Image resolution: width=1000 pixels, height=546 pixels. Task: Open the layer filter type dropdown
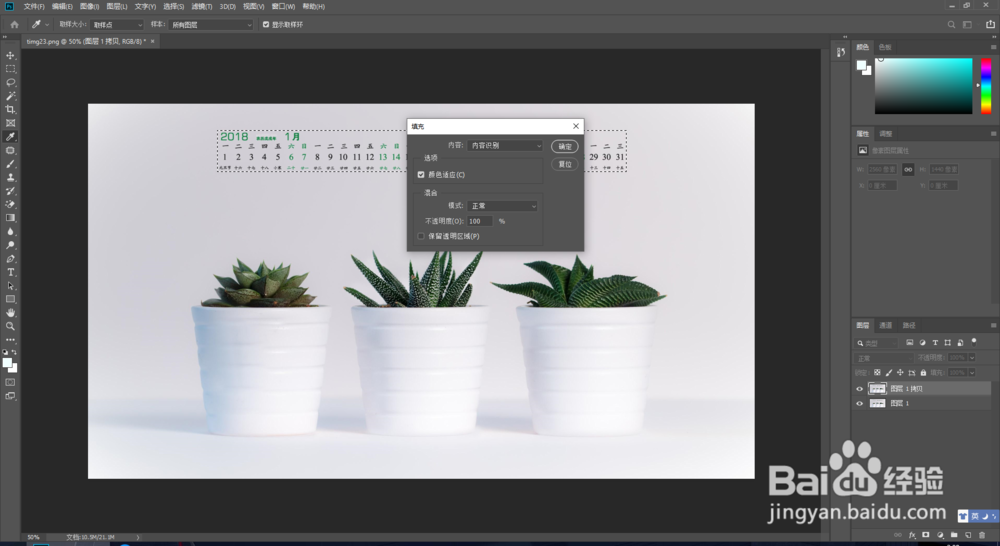click(x=877, y=343)
